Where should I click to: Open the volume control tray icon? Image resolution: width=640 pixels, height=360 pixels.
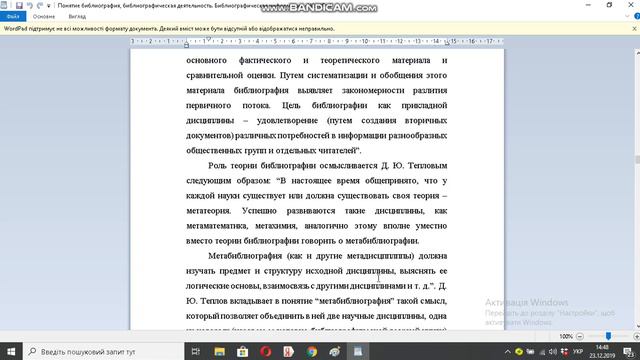553,351
